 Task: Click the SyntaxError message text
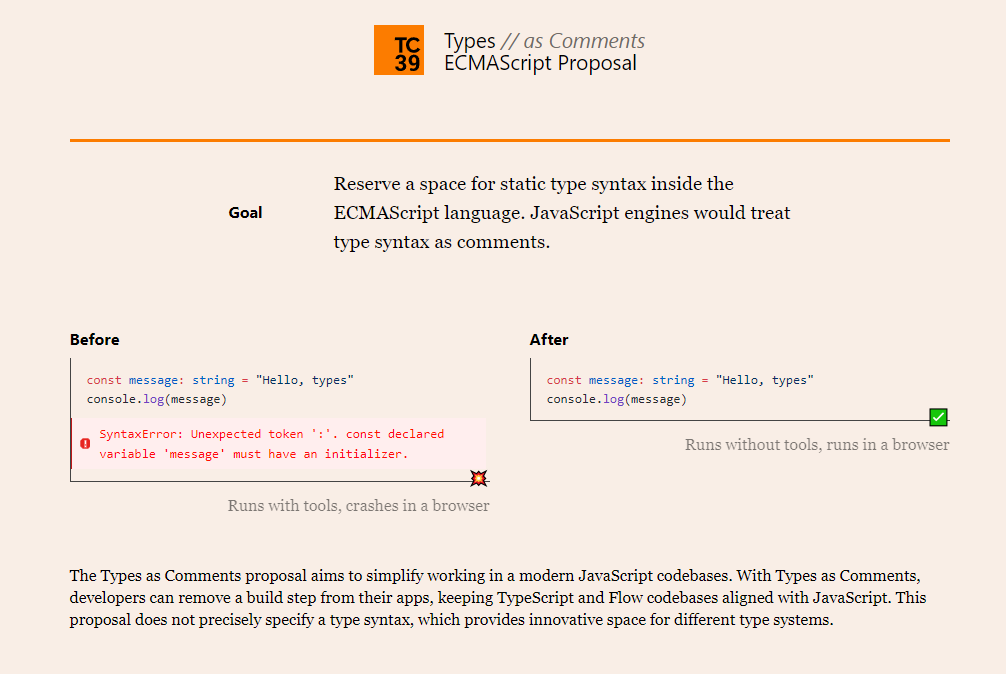pos(271,444)
